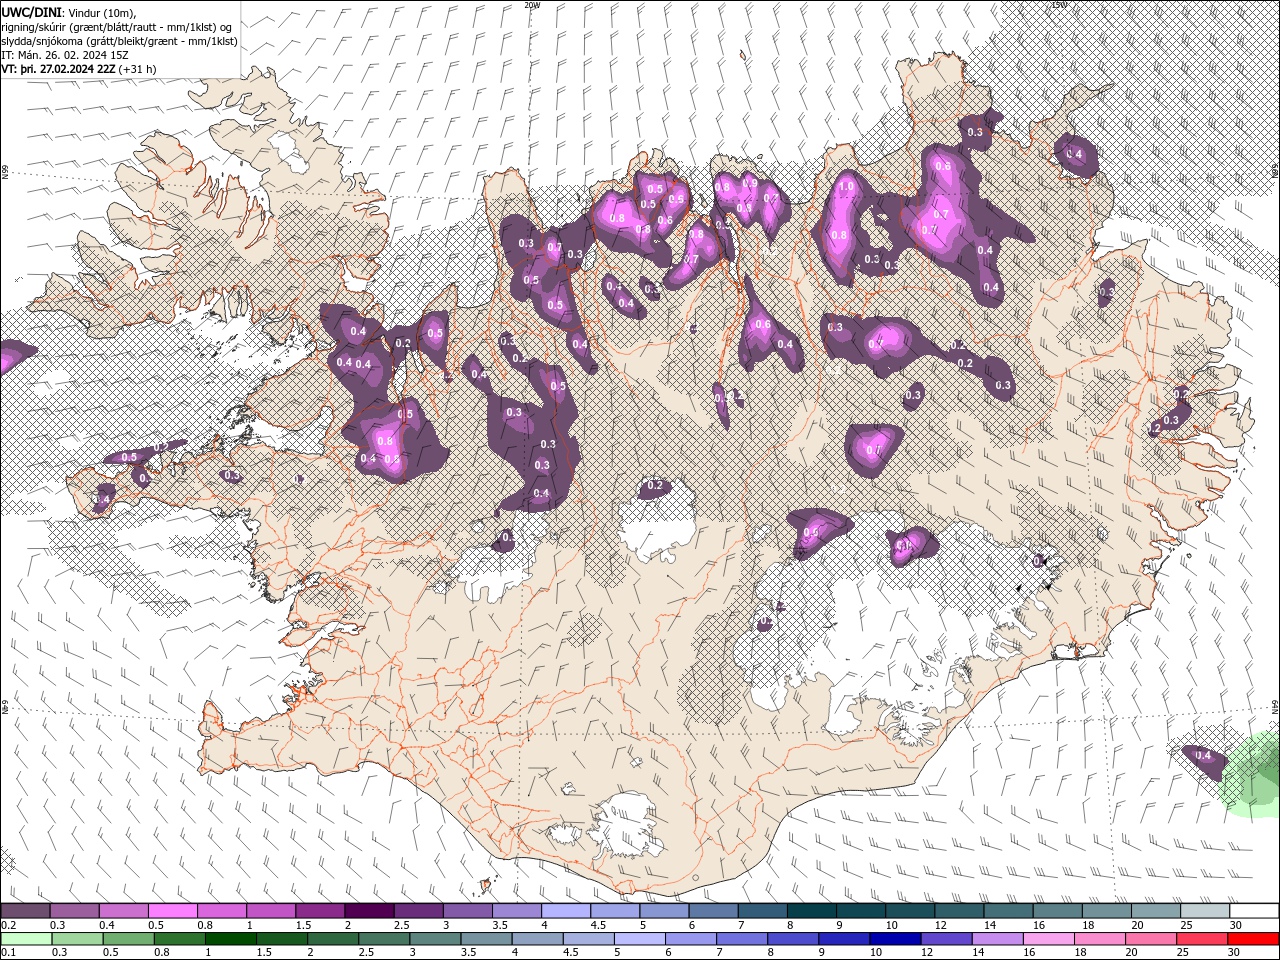
Task: Click the UWC/DINI title text
Action: 32,11
